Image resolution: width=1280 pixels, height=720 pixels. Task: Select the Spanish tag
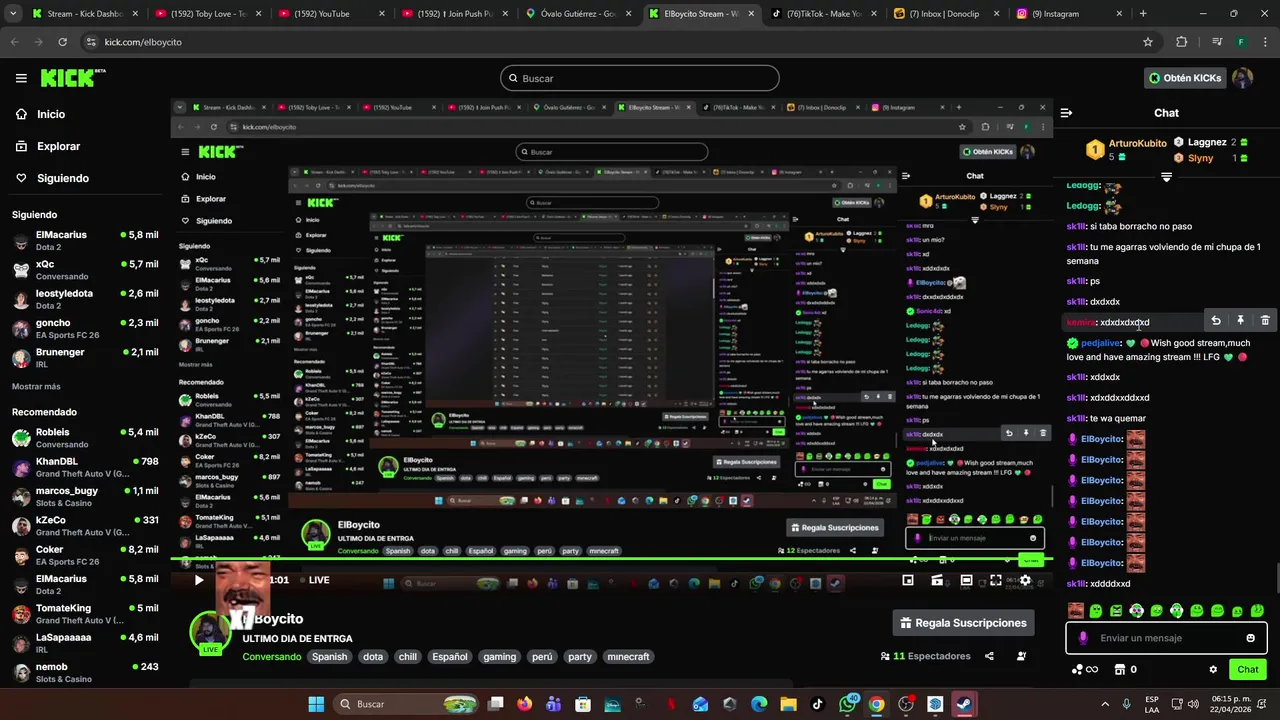pos(329,657)
